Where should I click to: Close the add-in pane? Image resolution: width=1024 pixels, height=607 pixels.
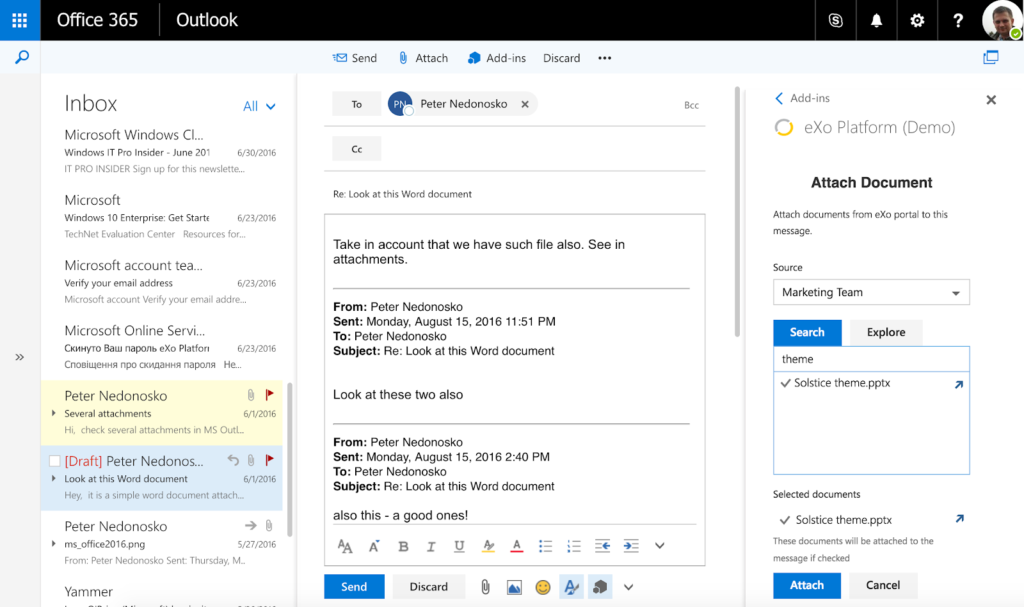tap(991, 100)
